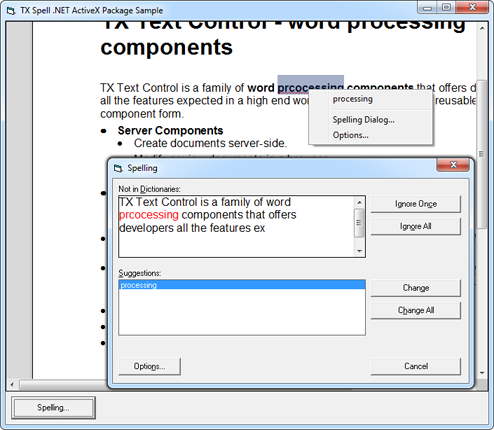Screen dimensions: 494x430
Task: Click the document's horizontal scrollbar left arrow
Action: click(12, 385)
